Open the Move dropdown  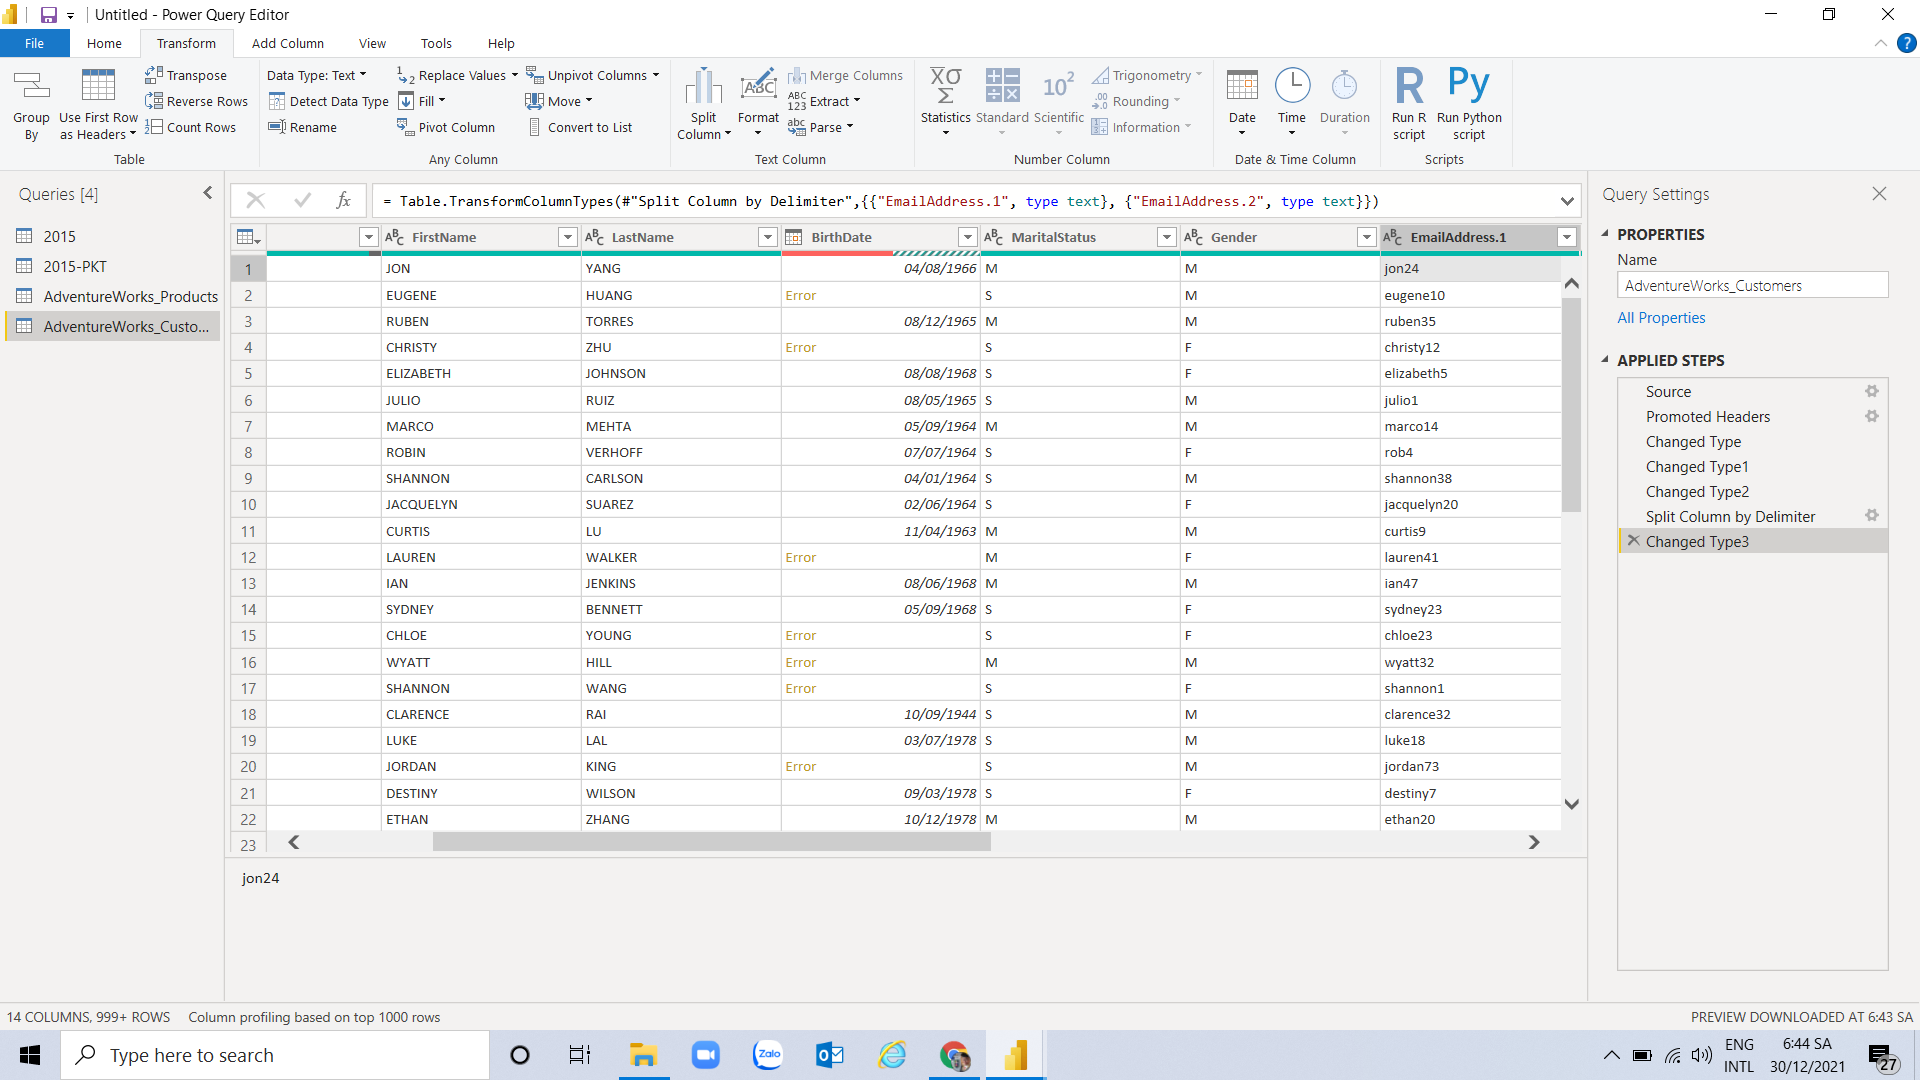point(559,101)
